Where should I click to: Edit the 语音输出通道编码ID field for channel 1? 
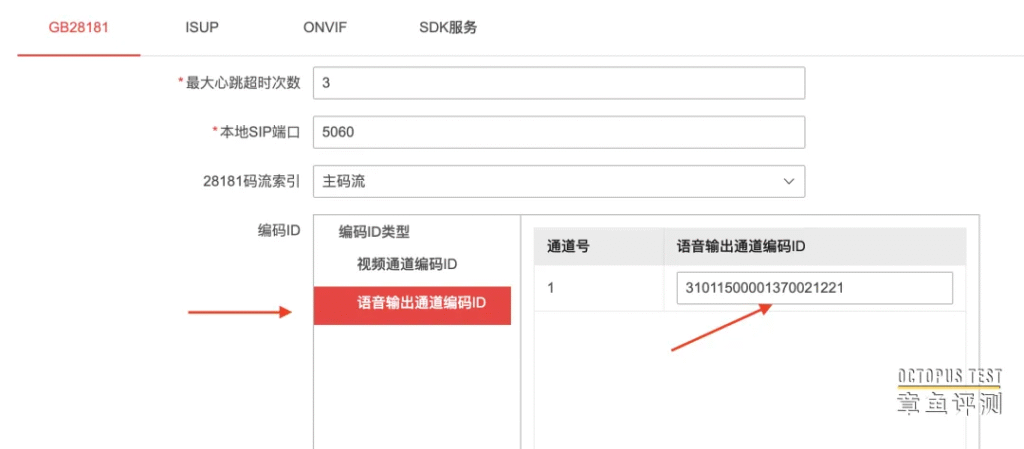(814, 288)
